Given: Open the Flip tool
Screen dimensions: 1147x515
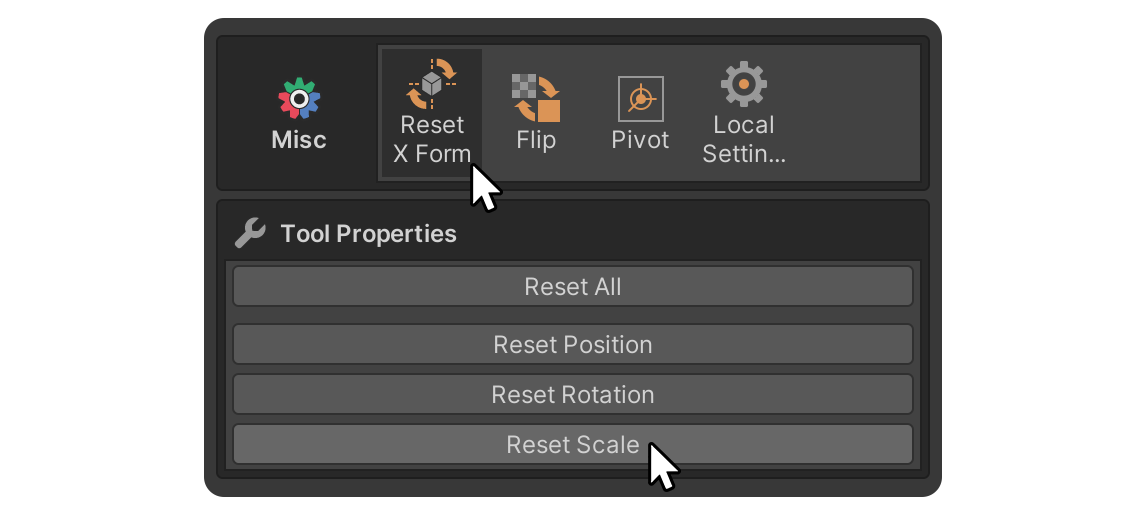Looking at the screenshot, I should coord(535,113).
